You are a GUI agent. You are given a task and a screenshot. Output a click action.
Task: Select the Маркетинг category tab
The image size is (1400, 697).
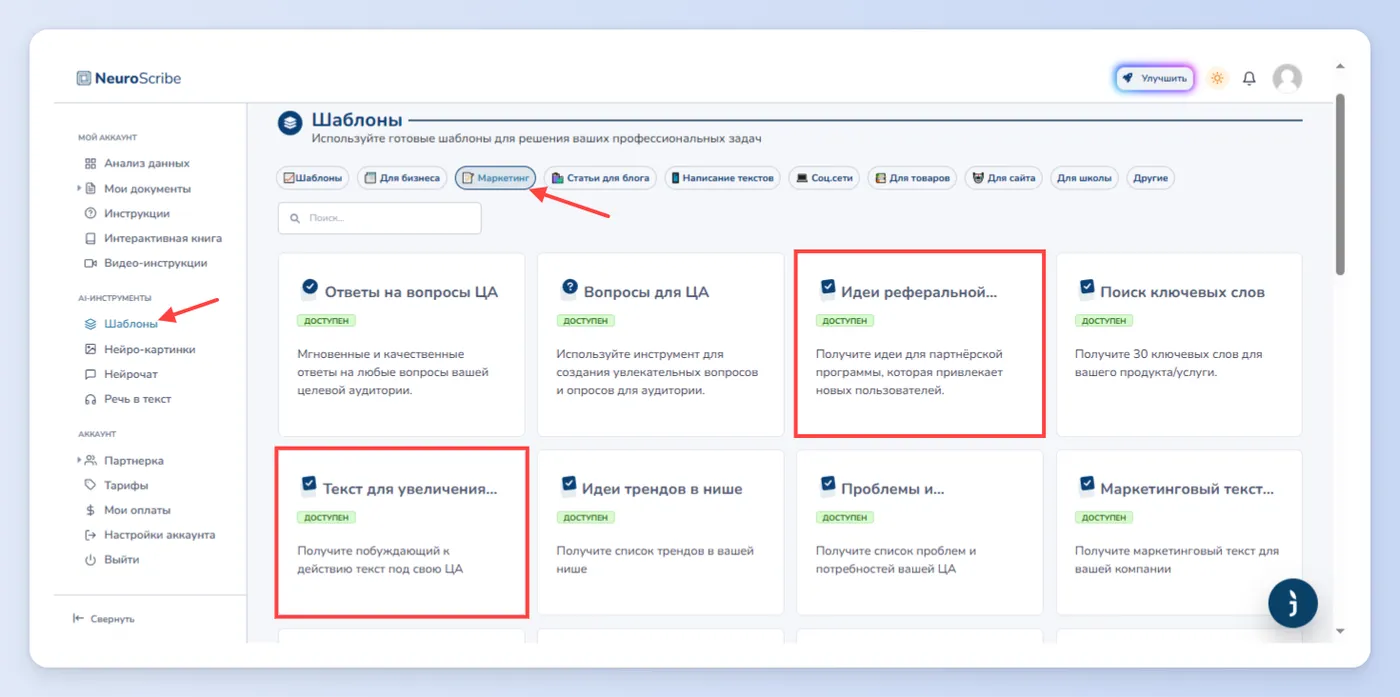[496, 178]
